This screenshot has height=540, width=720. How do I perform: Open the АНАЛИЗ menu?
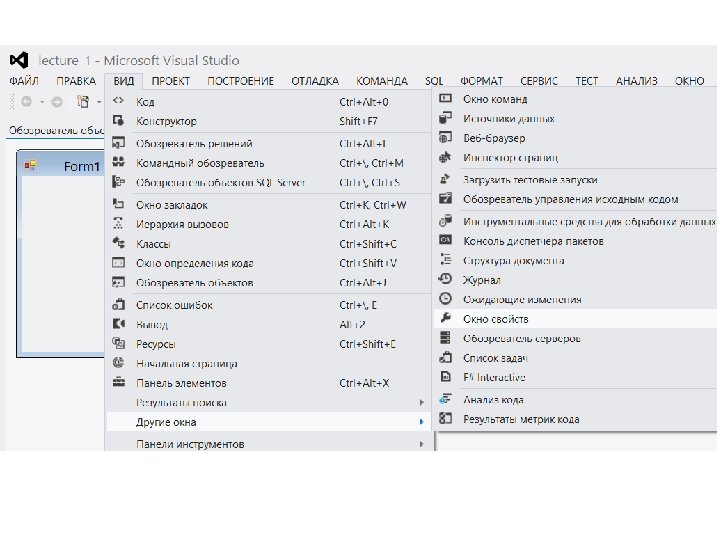636,81
